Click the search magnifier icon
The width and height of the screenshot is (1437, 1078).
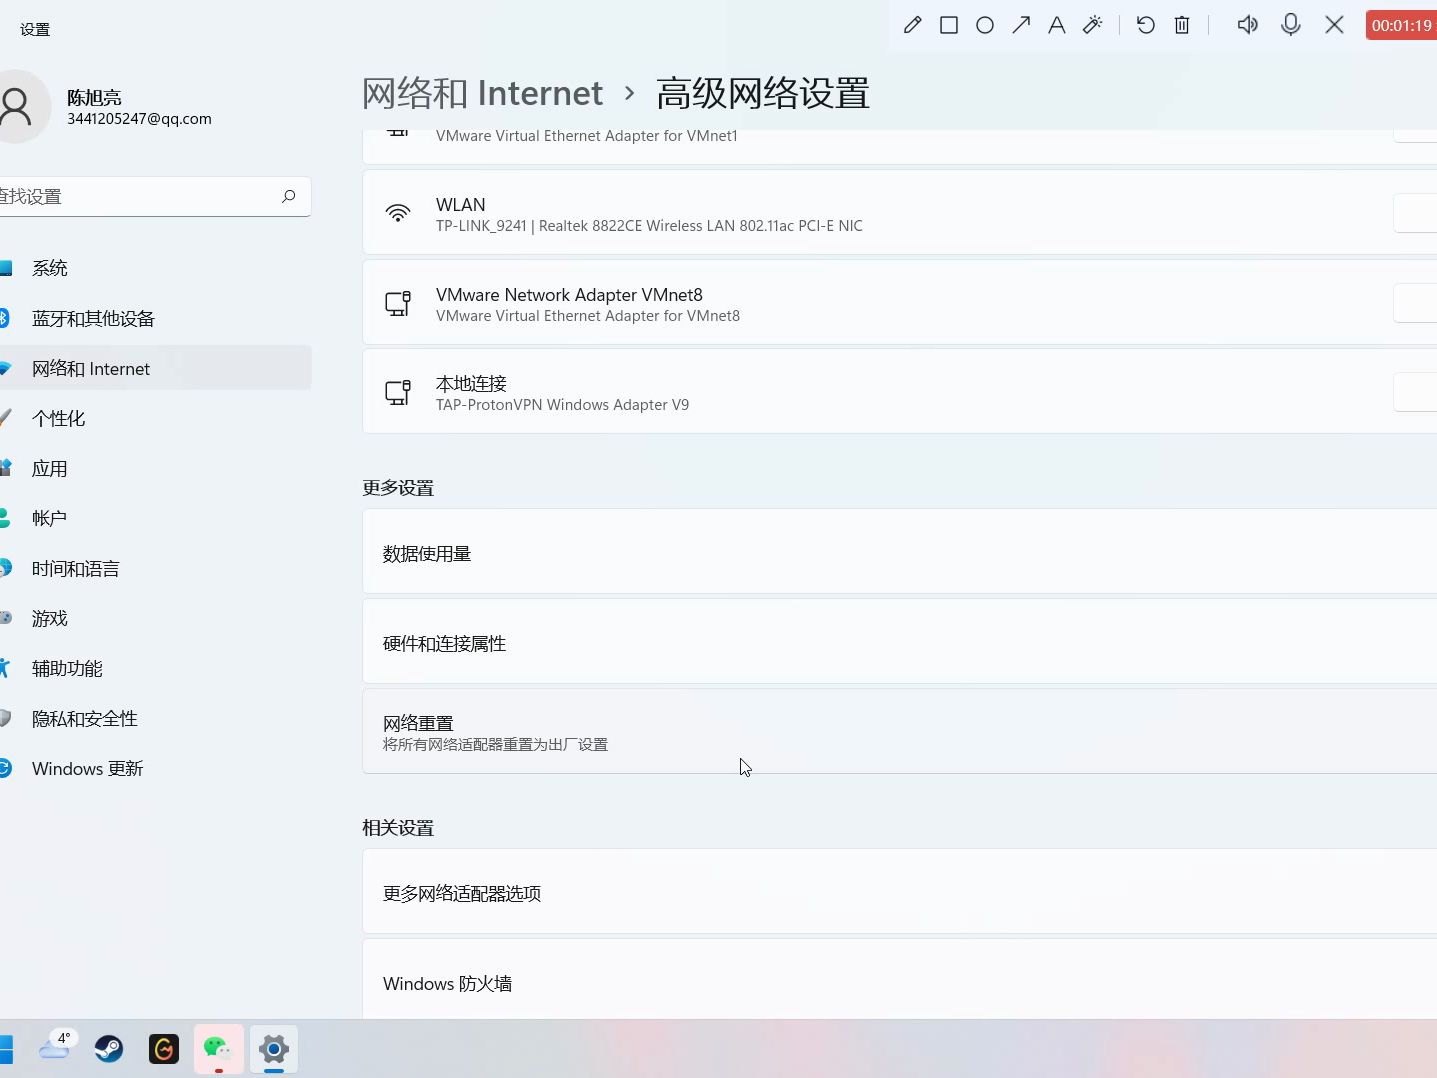289,196
